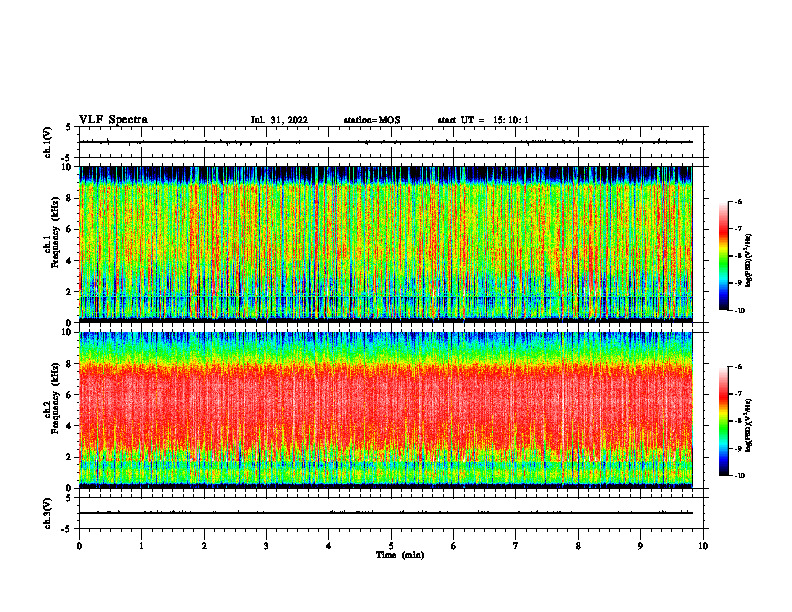Click the "10" kHz tick on ch.2 frequency axis
Image resolution: width=792 pixels, height=612 pixels.
(x=68, y=332)
